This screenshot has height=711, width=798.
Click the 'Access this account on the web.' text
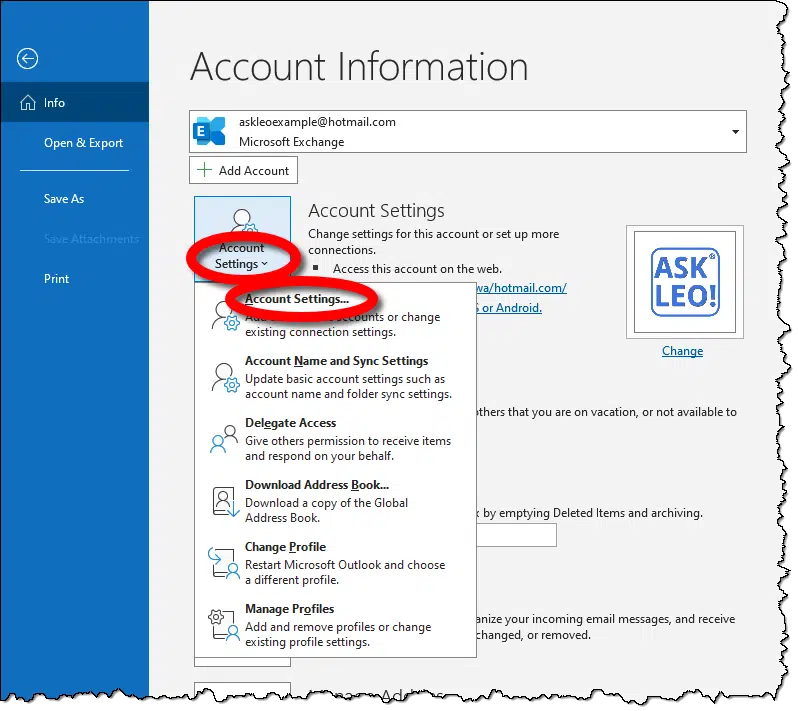pos(417,269)
